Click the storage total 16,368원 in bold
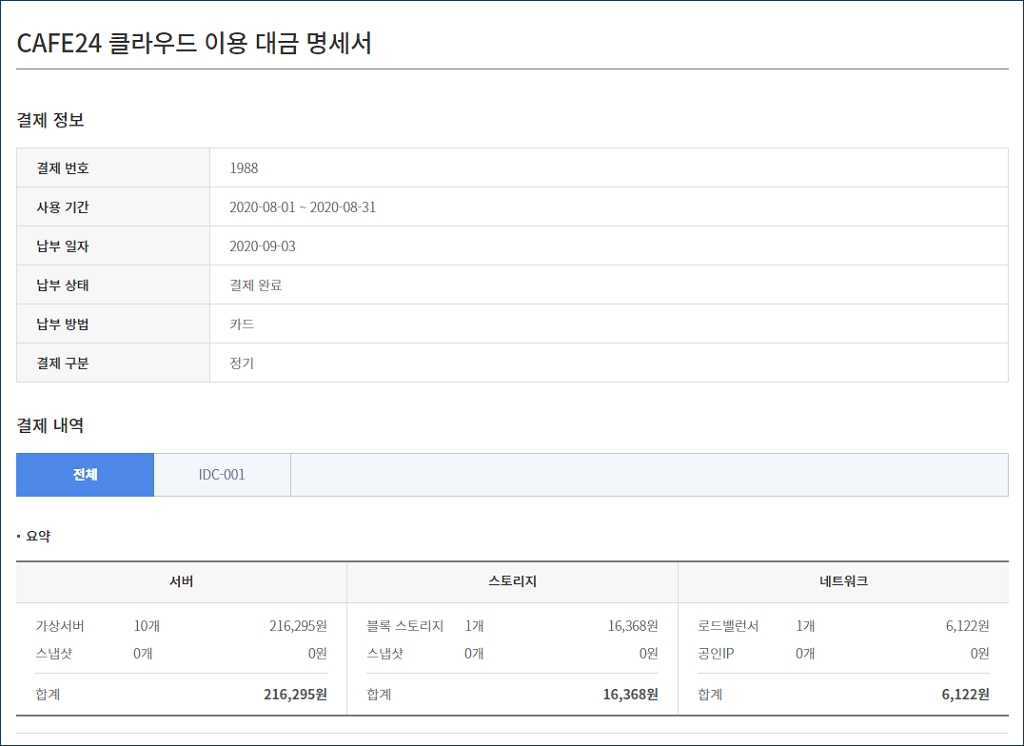 pyautogui.click(x=630, y=694)
